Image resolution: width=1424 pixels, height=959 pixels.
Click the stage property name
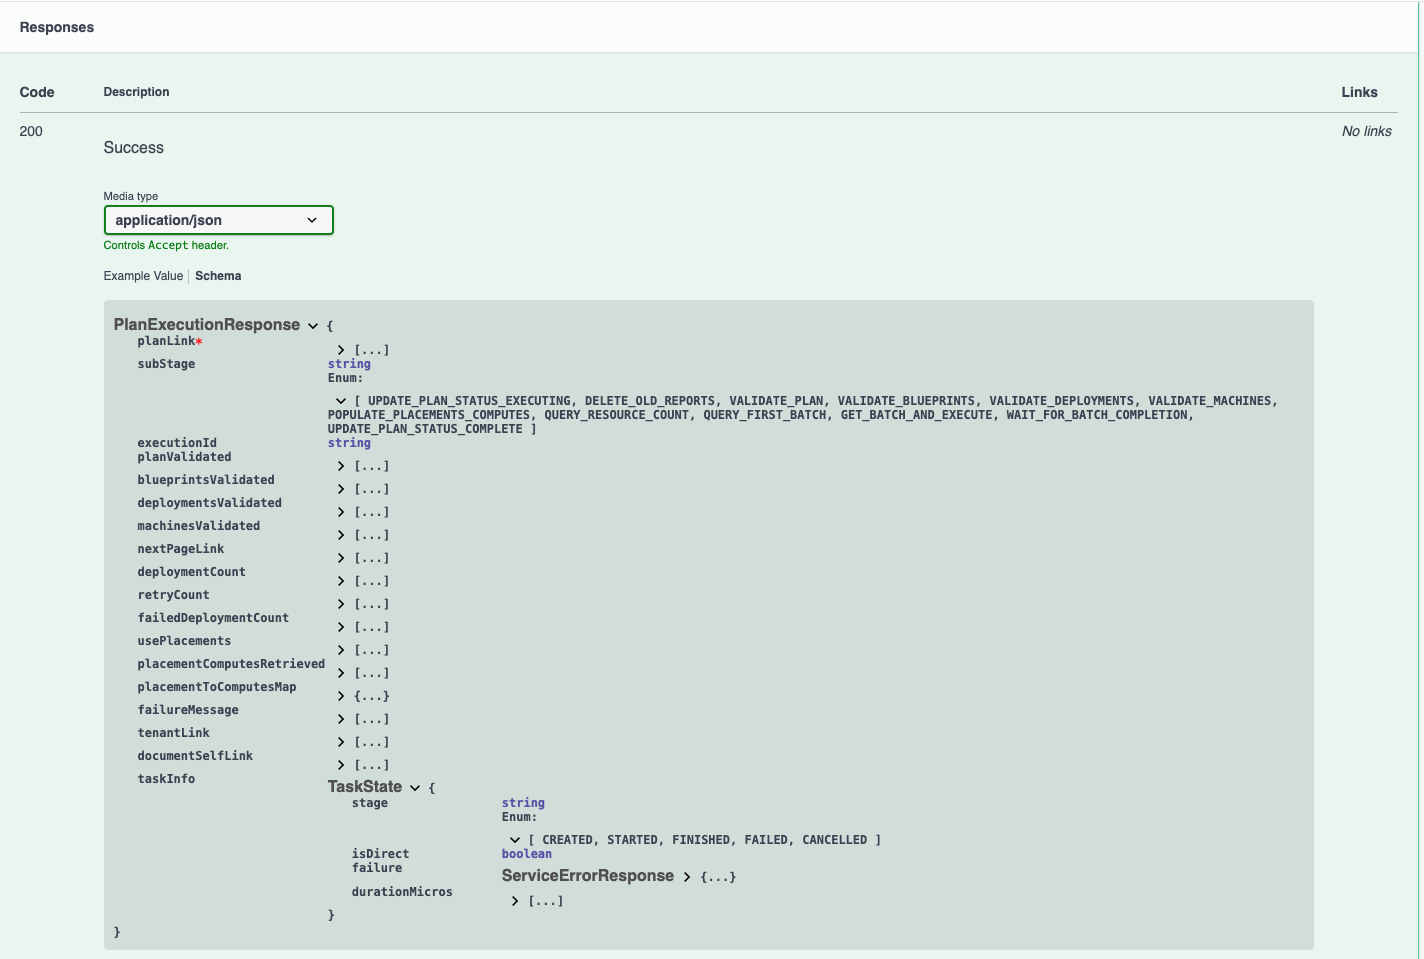tap(370, 803)
